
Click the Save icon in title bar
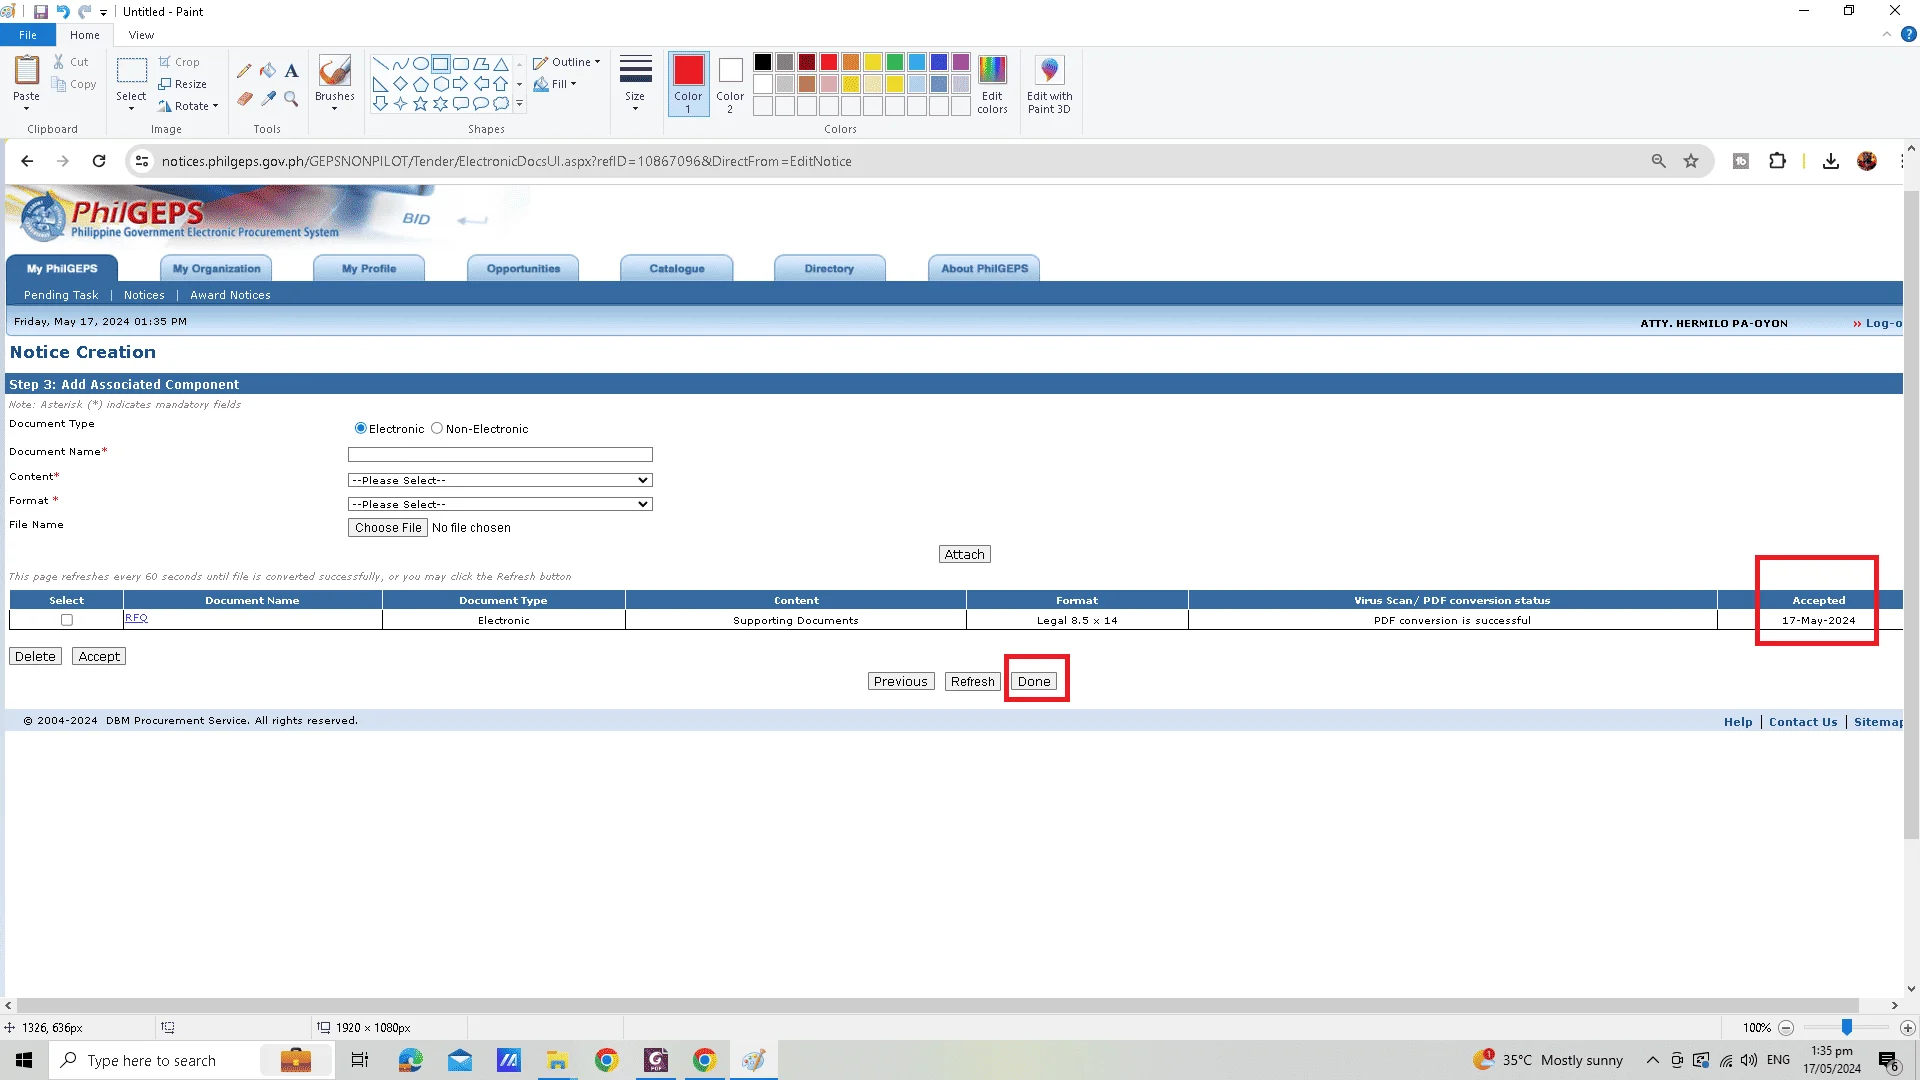pyautogui.click(x=41, y=12)
